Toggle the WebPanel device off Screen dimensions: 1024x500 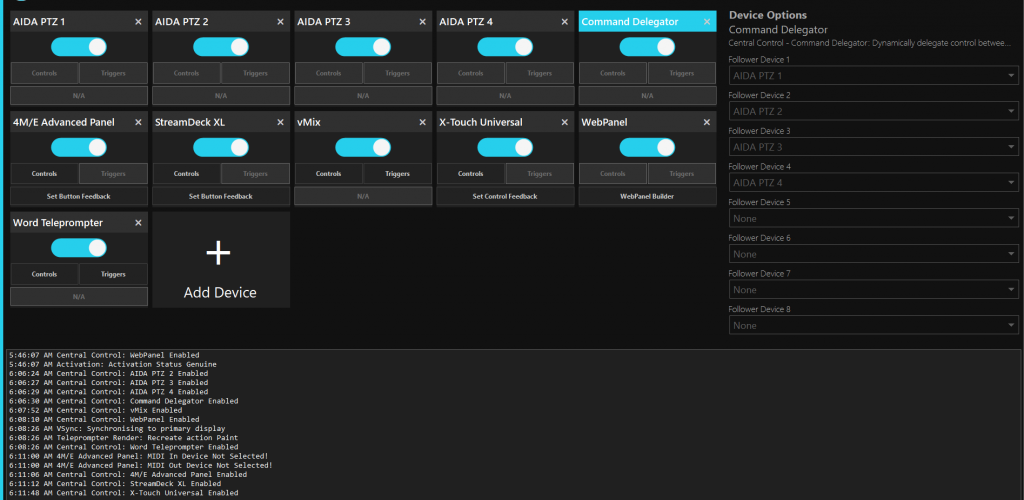[x=647, y=147]
